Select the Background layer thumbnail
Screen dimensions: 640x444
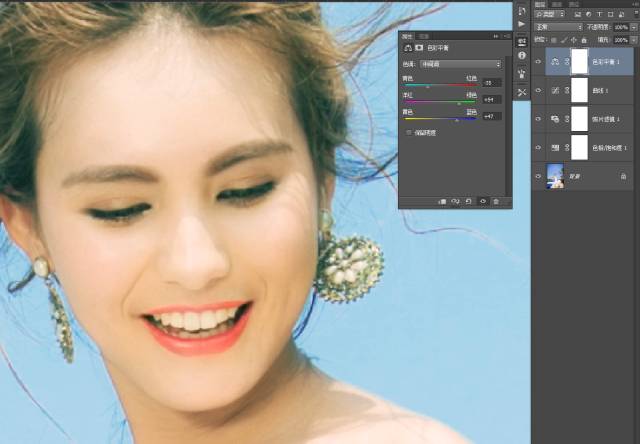tap(555, 176)
